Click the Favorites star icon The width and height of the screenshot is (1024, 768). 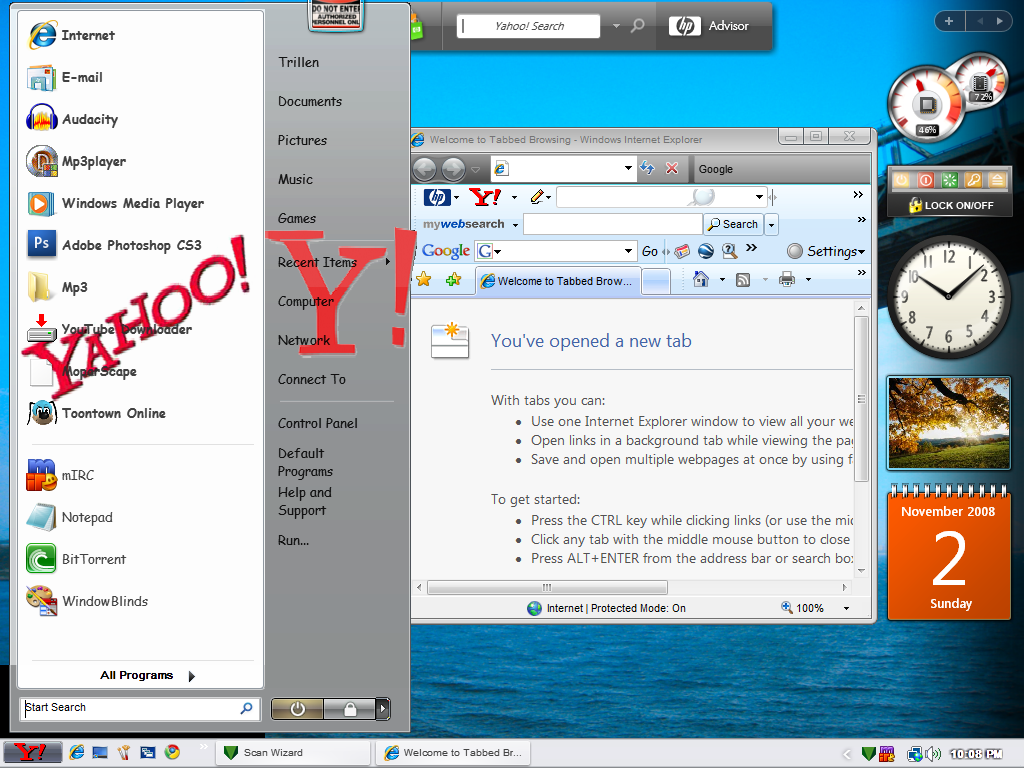click(423, 280)
